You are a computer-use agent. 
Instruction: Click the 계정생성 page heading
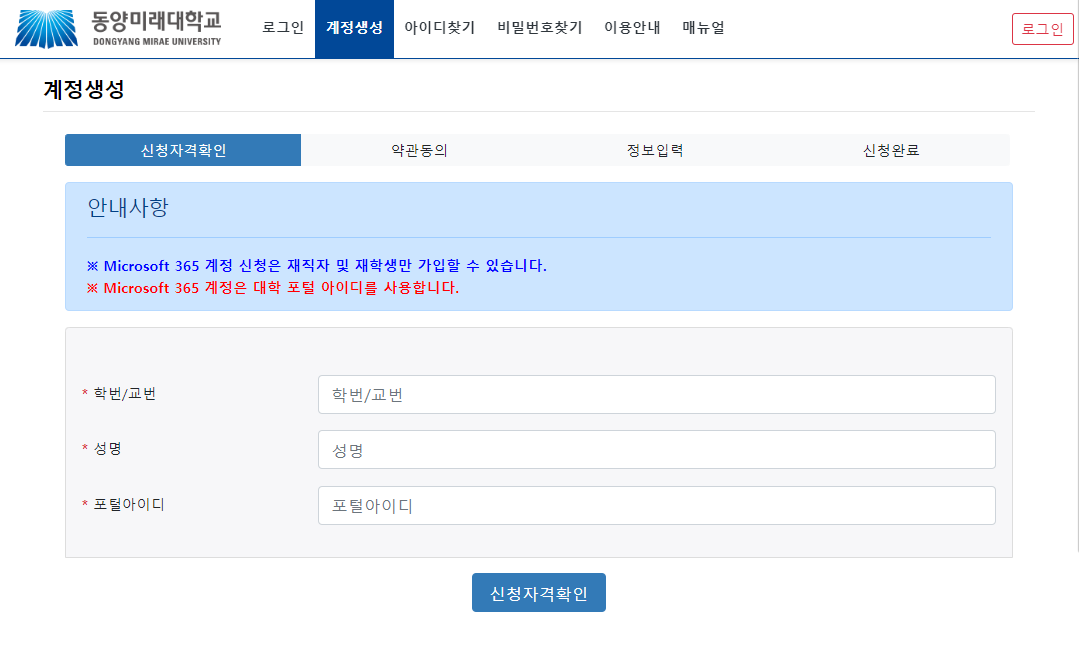click(84, 89)
